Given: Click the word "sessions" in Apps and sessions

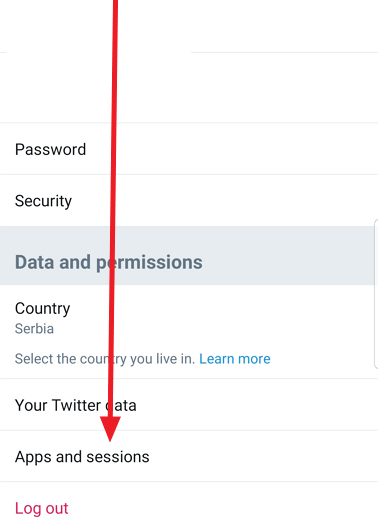Looking at the screenshot, I should (121, 457).
